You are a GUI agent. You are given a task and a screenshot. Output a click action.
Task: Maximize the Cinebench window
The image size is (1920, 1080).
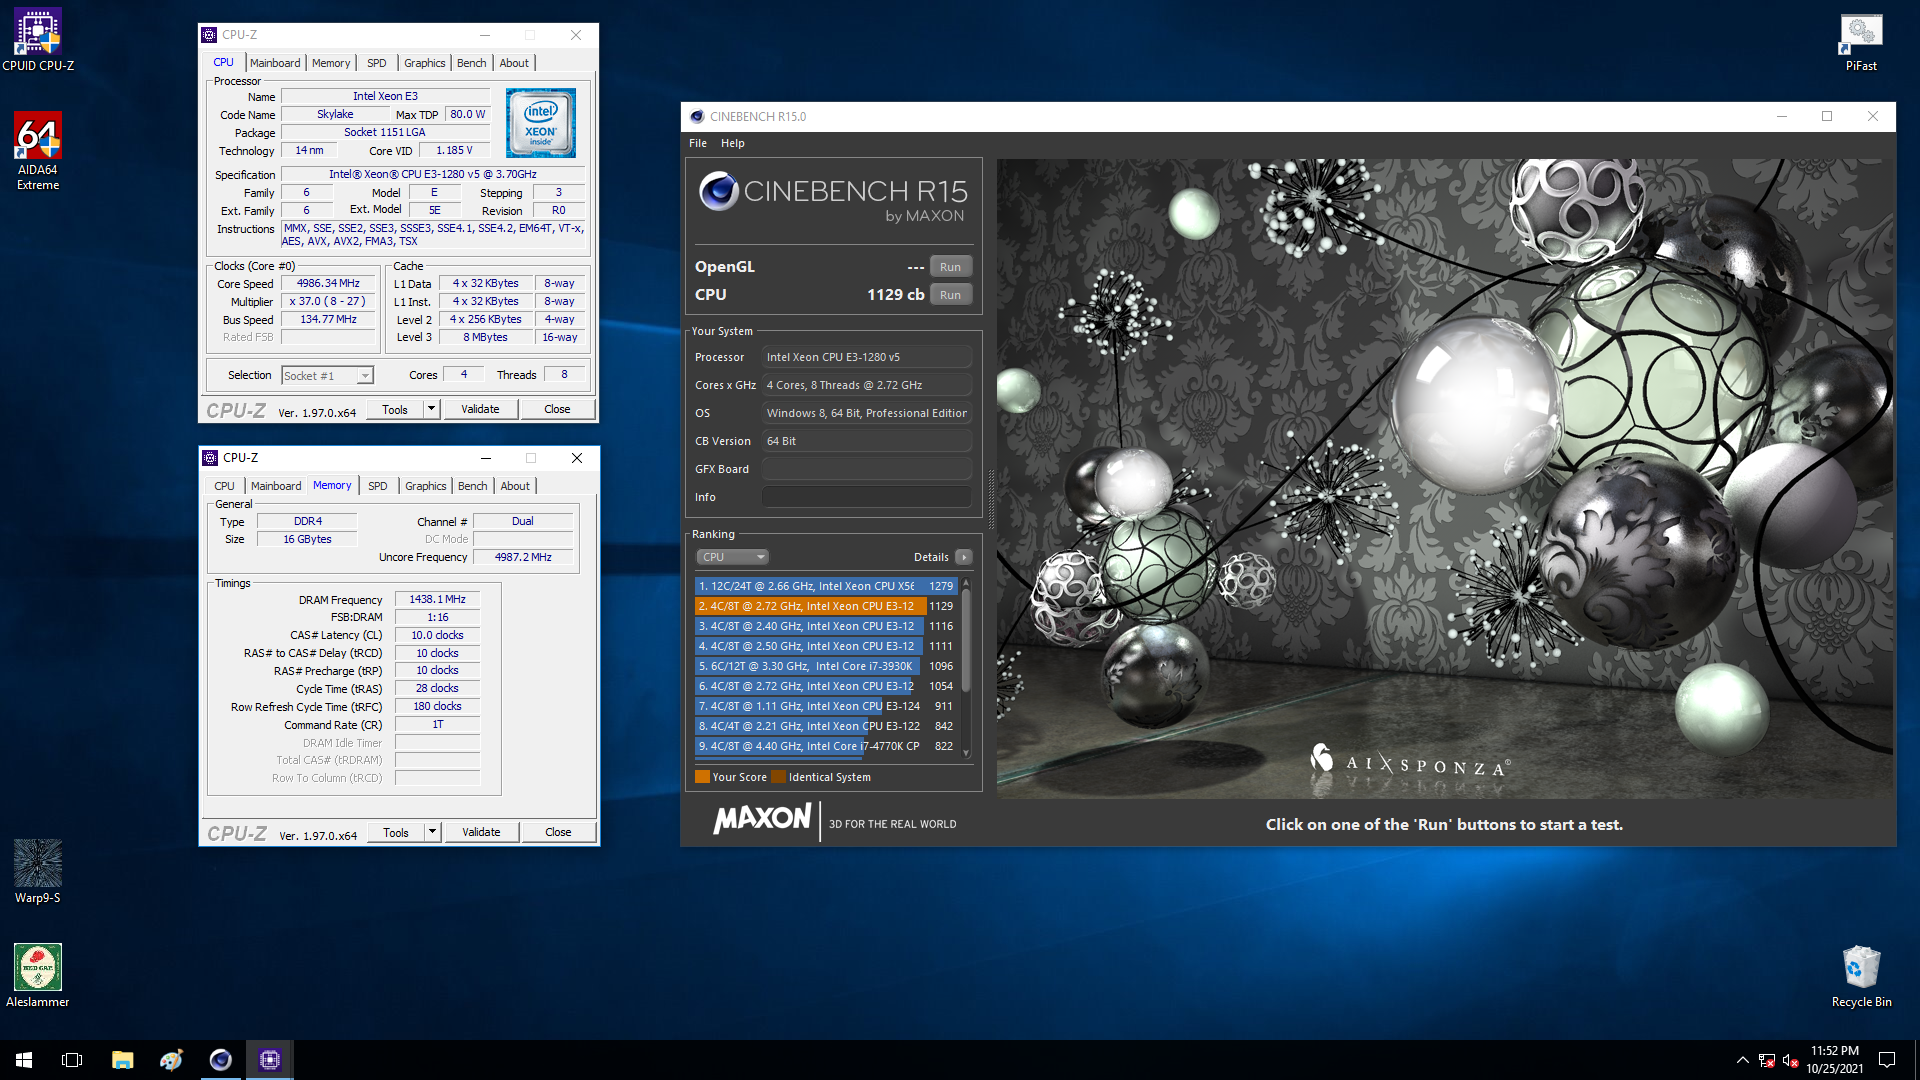tap(1827, 117)
